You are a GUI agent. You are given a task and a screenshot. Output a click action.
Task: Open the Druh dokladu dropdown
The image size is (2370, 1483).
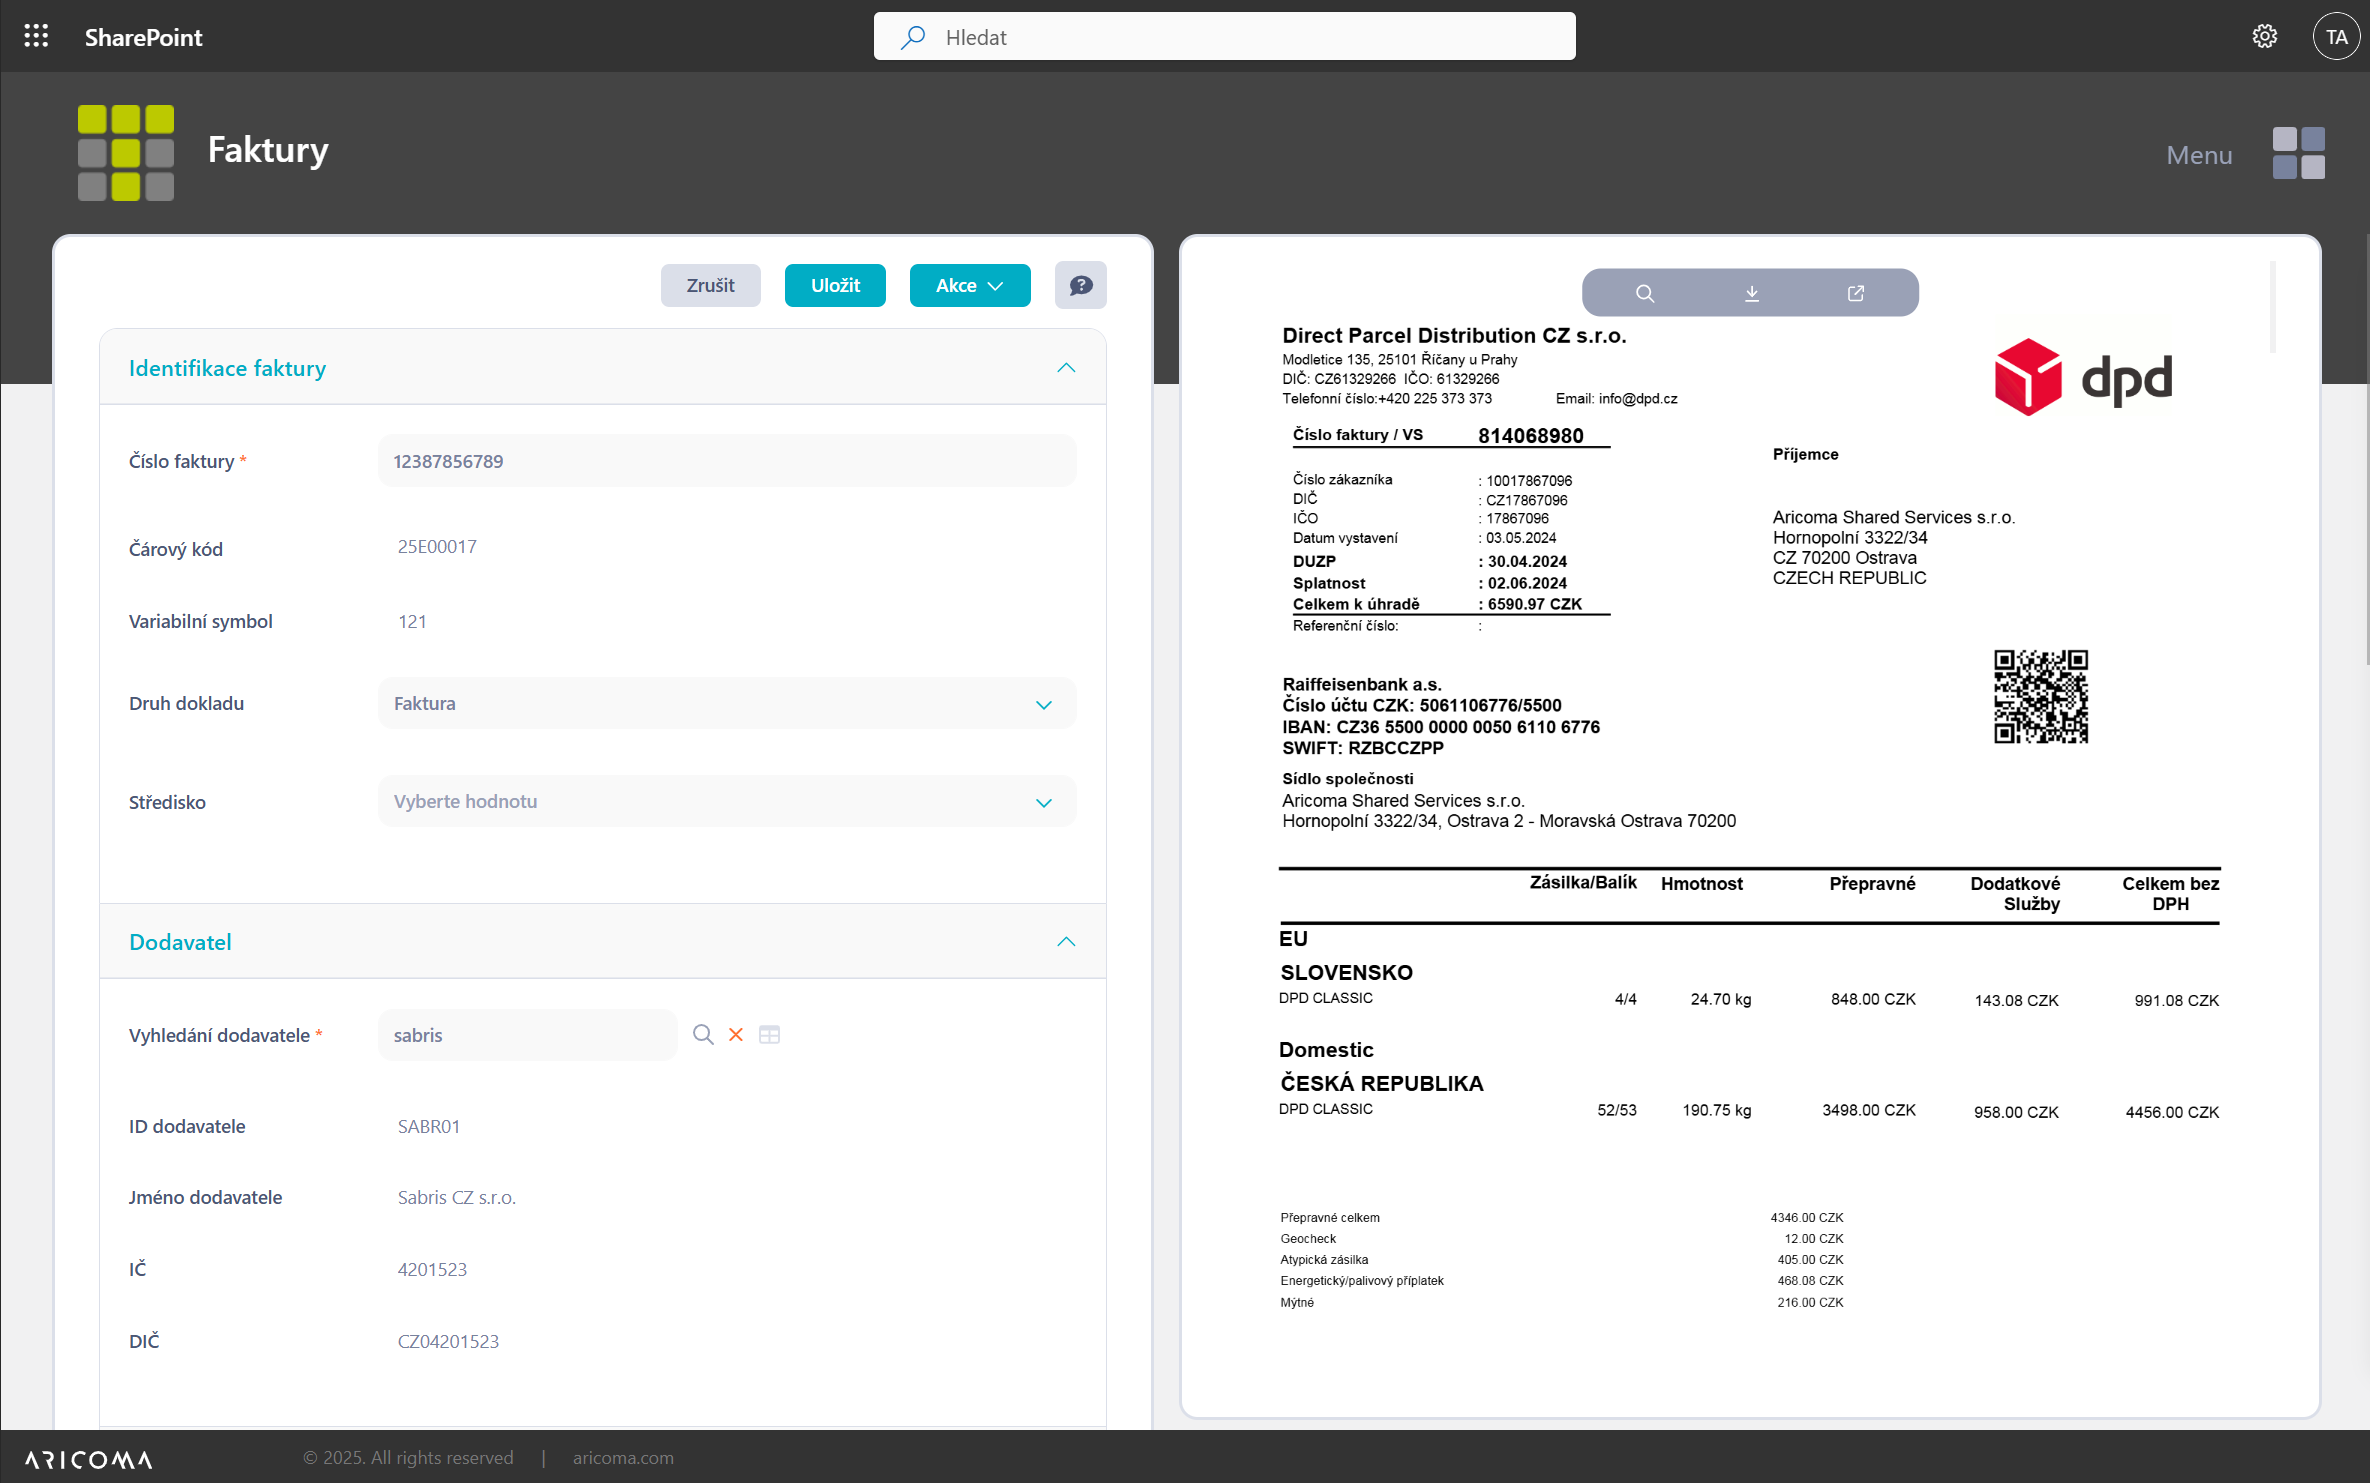point(1044,704)
